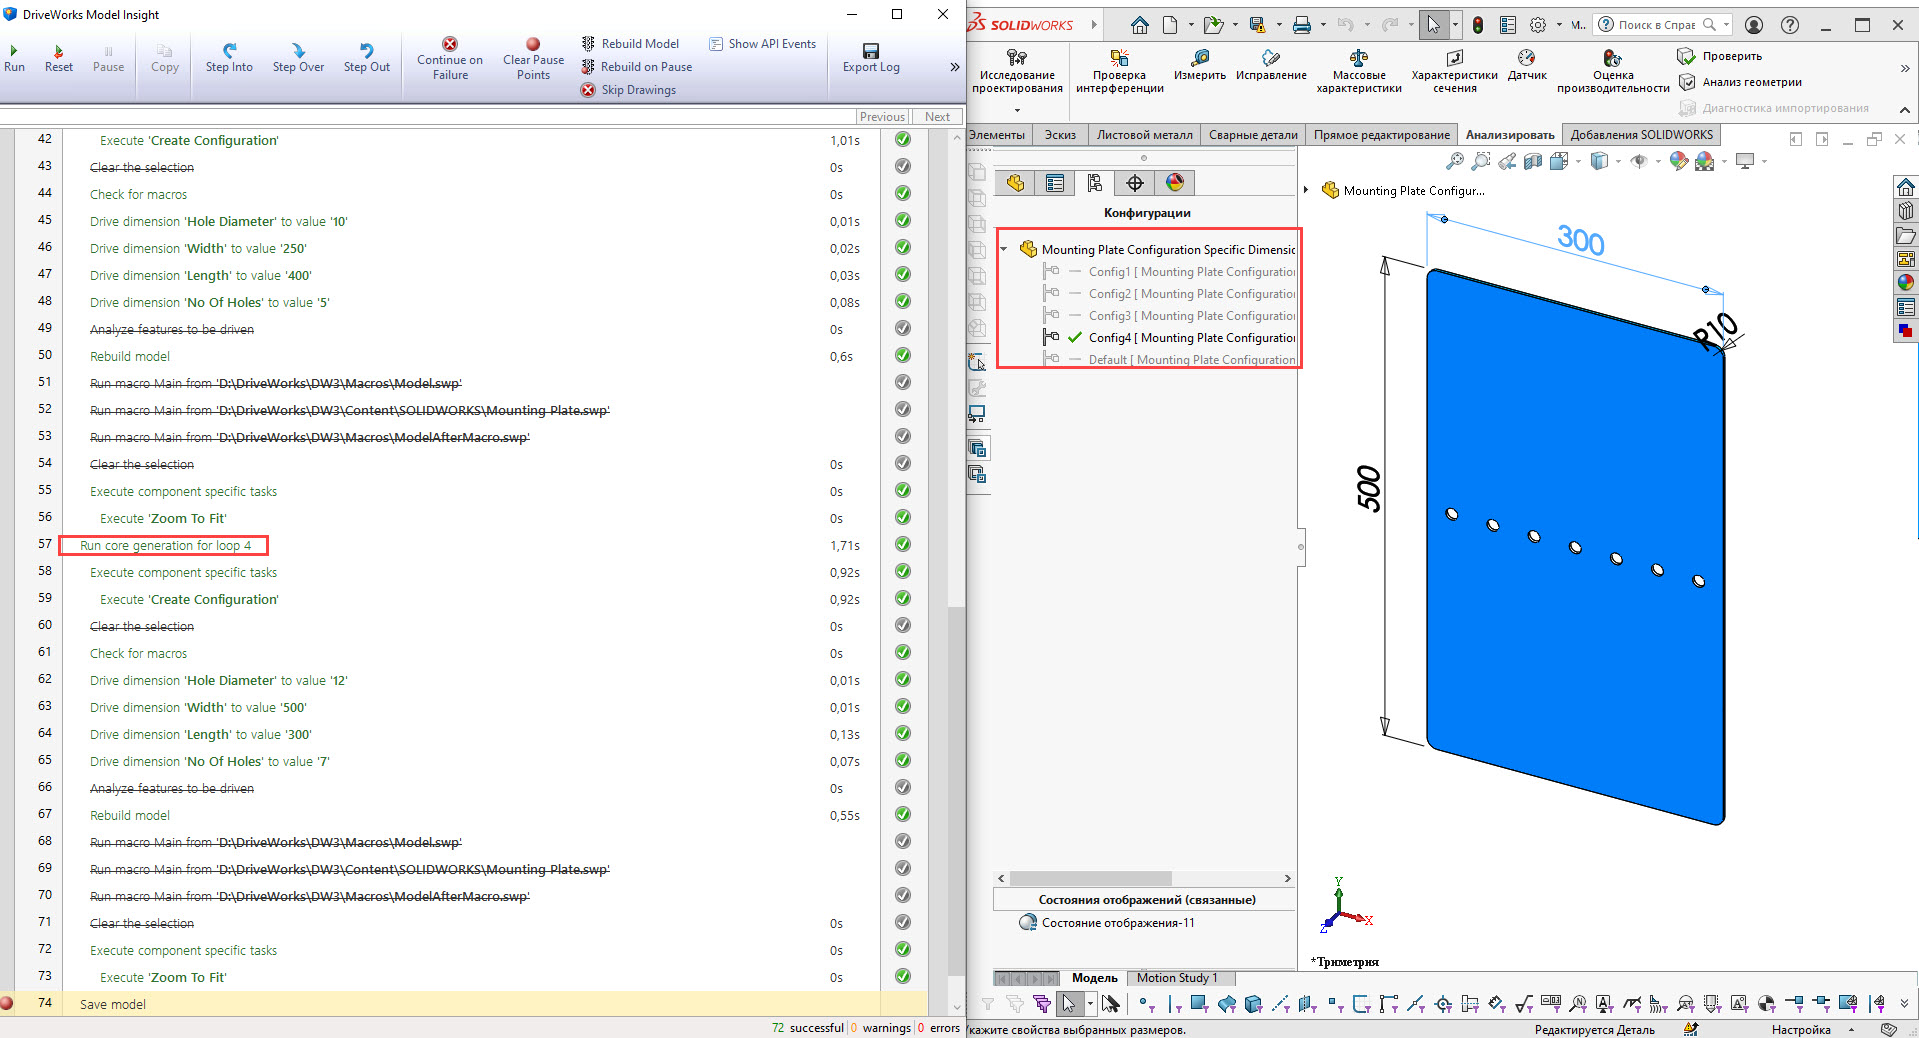Click Mass Properties (Массовые характеристики)

pos(1358,71)
